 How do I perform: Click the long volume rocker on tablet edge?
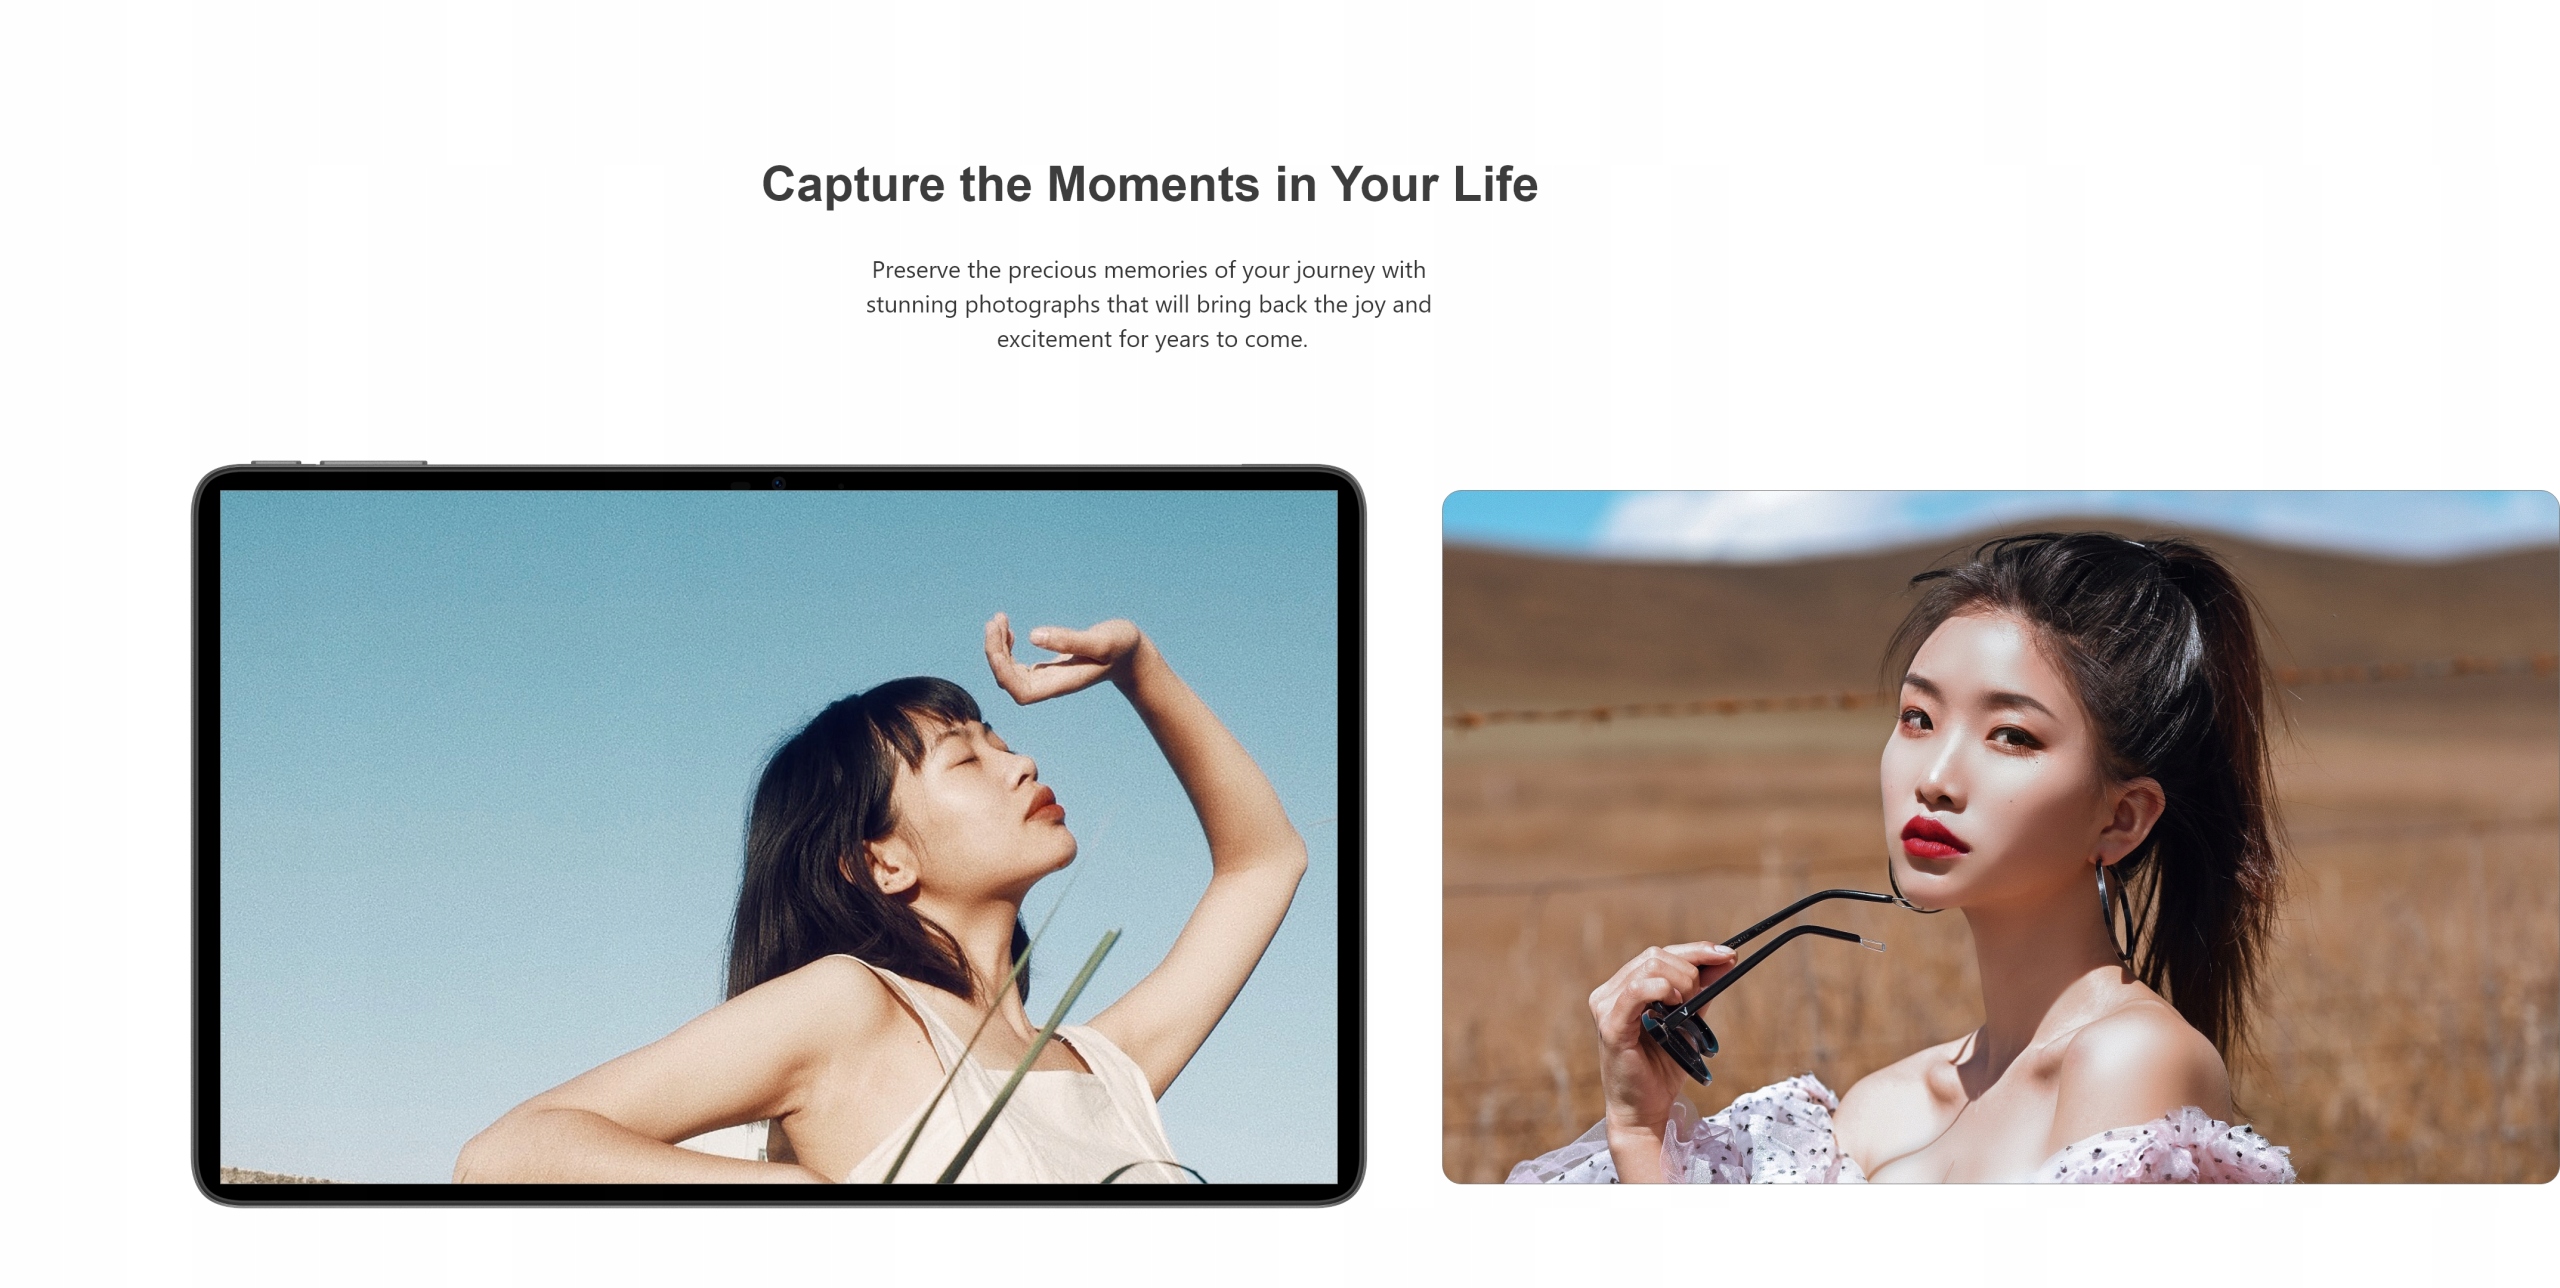click(x=373, y=463)
